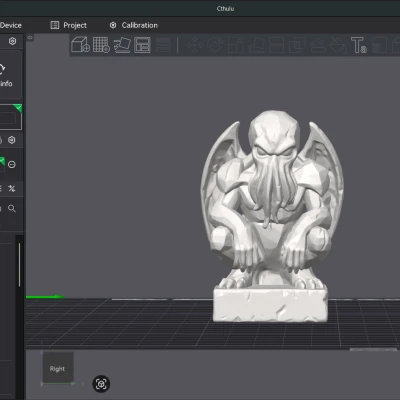Screen dimensions: 400x400
Task: Click the compare presets icon
Action: point(12,189)
